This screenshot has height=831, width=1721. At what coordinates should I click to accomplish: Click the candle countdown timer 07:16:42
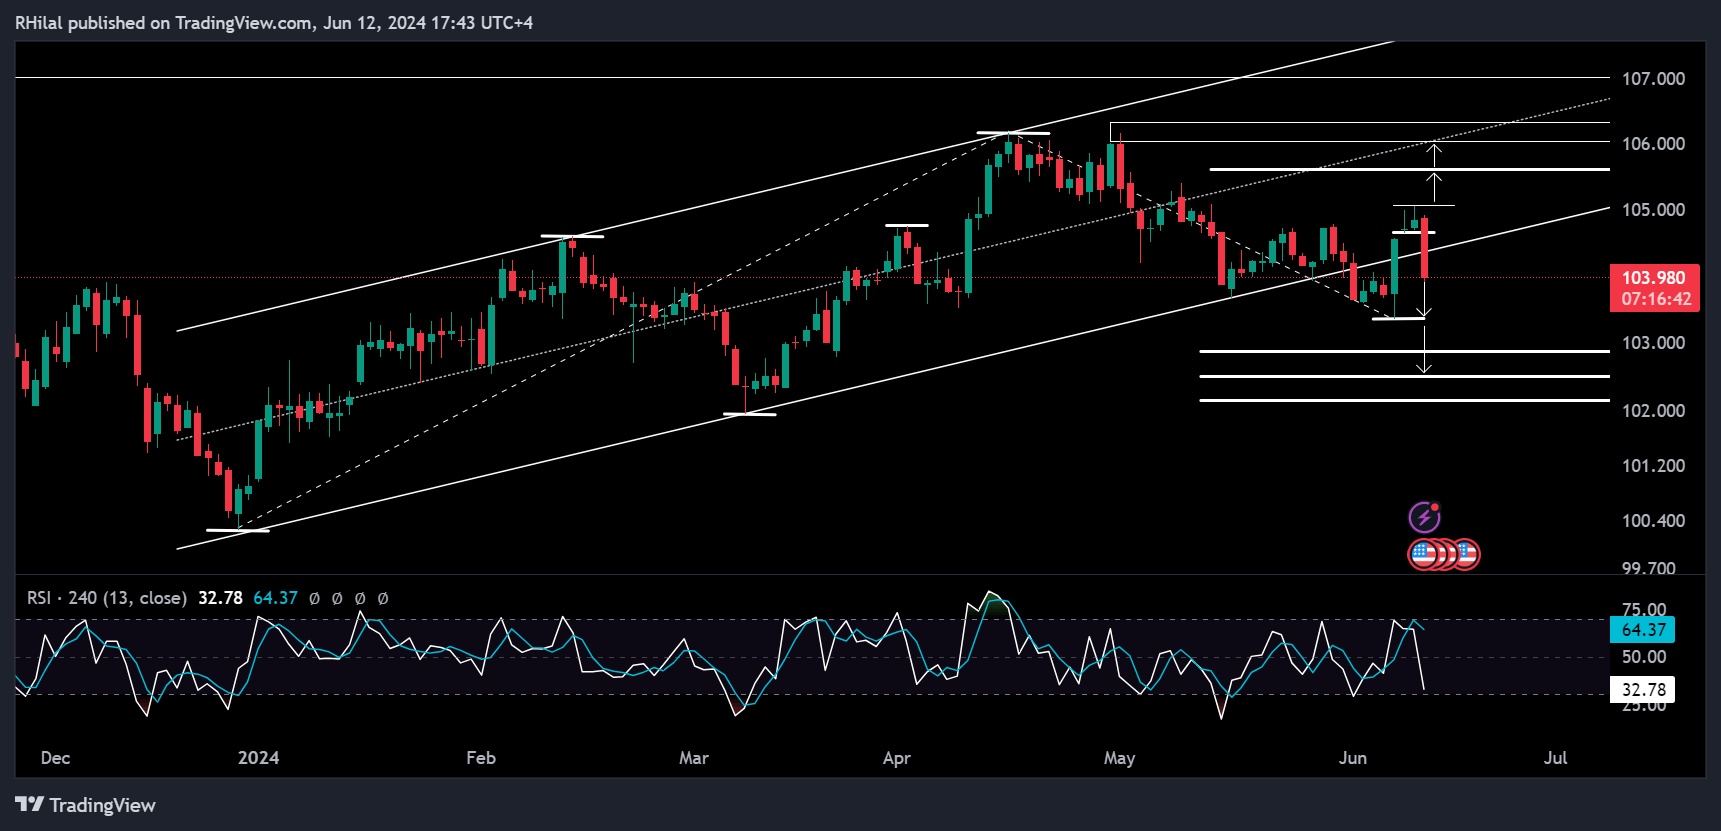(1656, 299)
